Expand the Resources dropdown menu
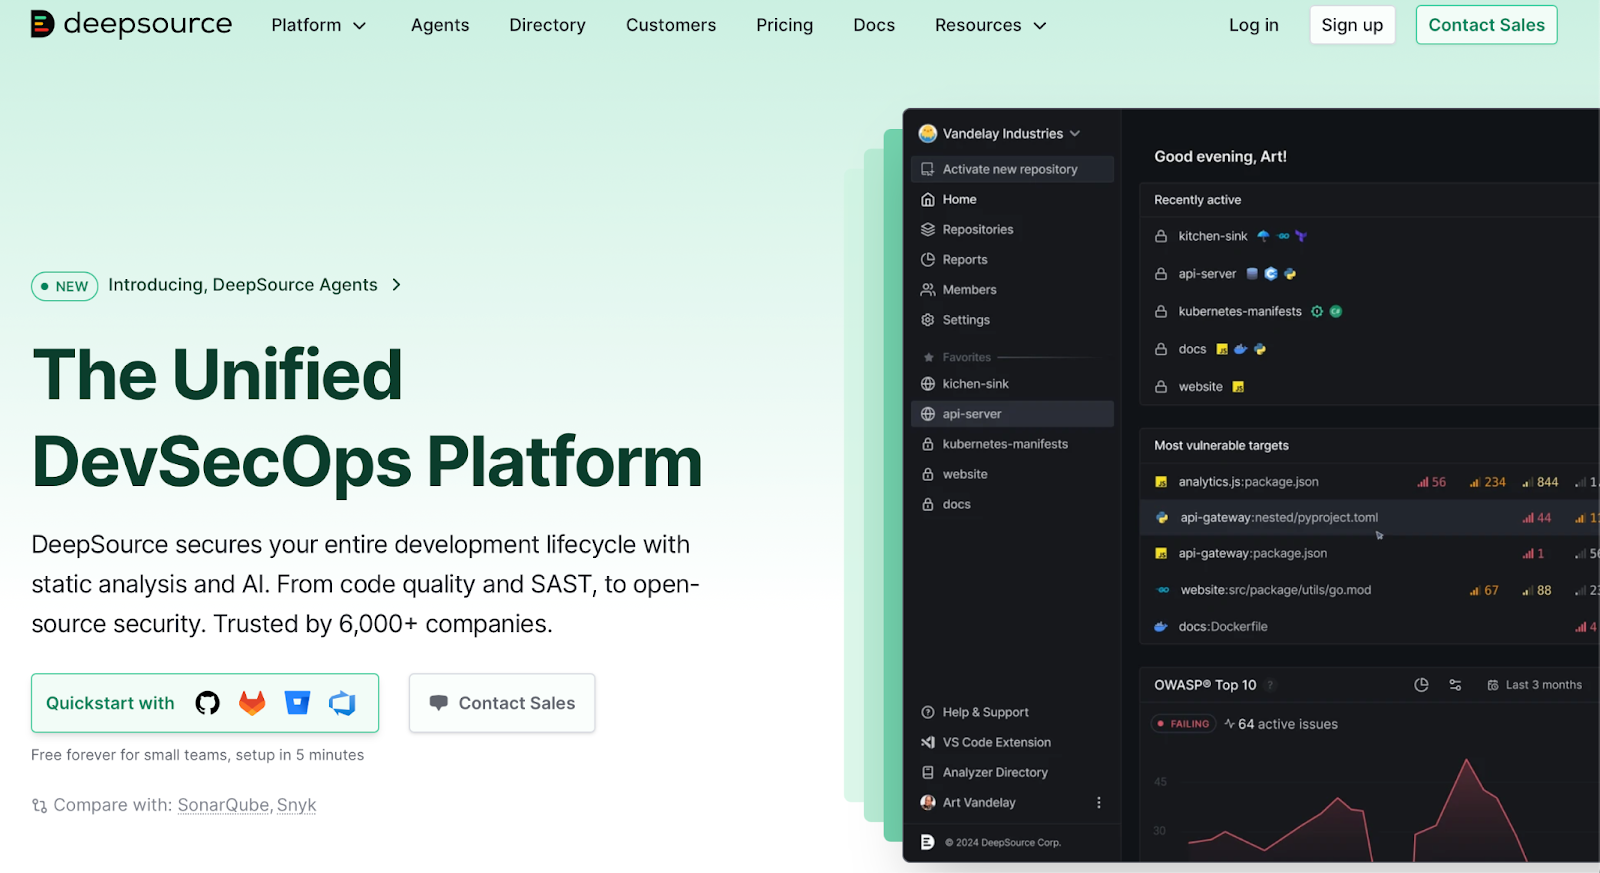The width and height of the screenshot is (1600, 873). pyautogui.click(x=991, y=25)
